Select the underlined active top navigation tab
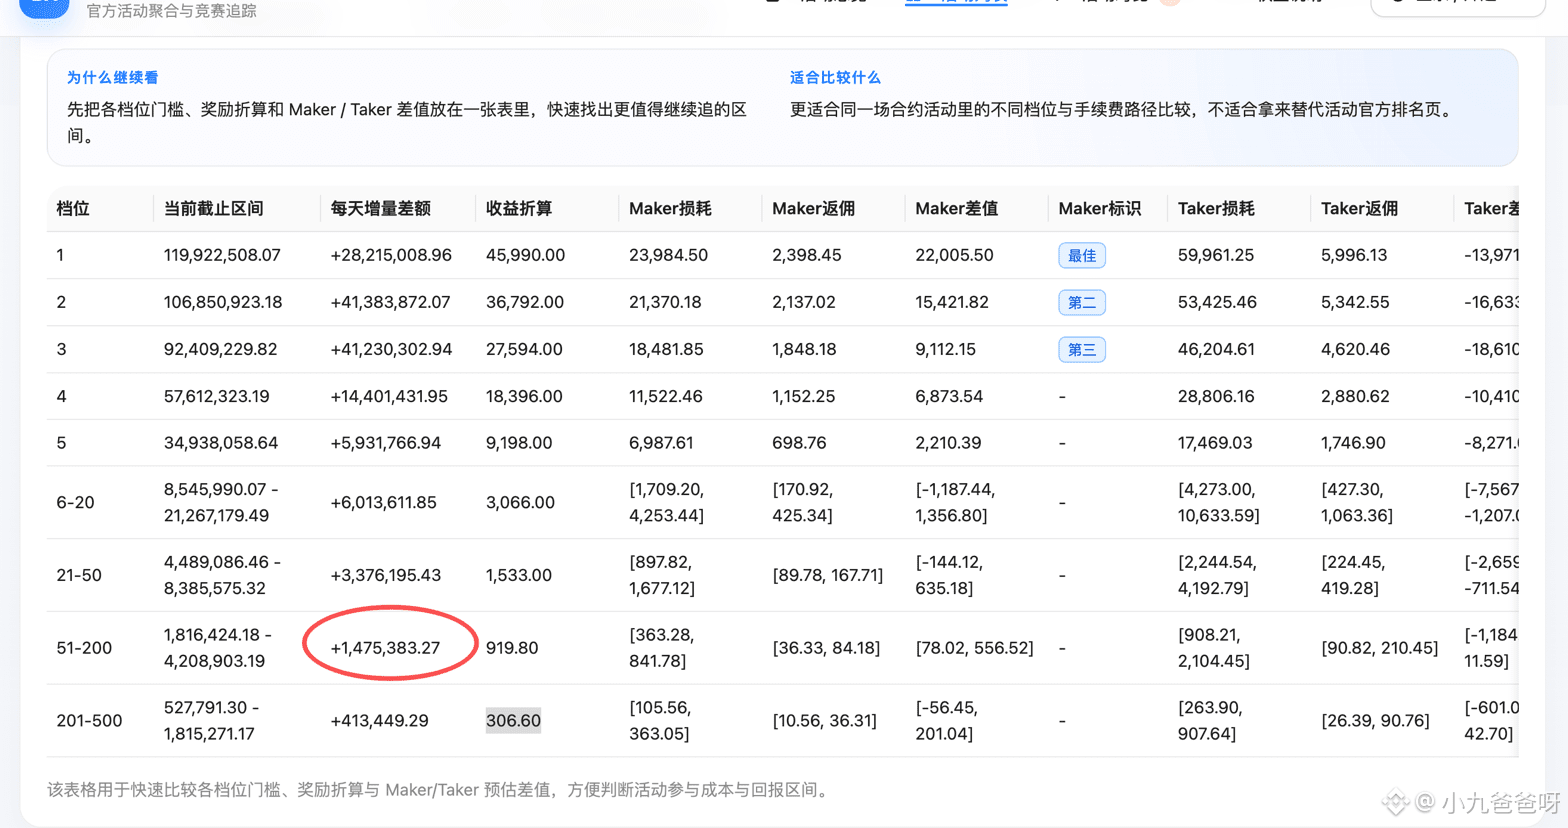This screenshot has width=1568, height=828. (x=956, y=2)
